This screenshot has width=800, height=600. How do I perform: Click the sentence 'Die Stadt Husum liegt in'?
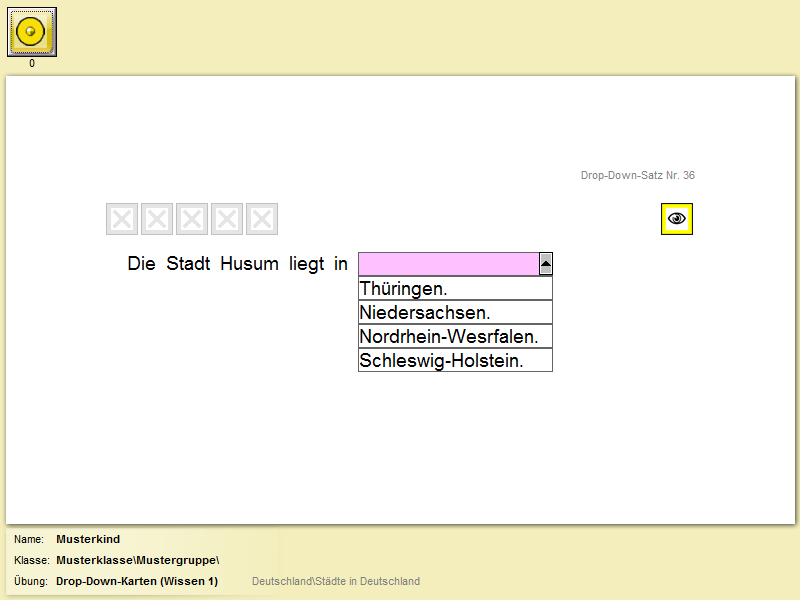coord(237,264)
